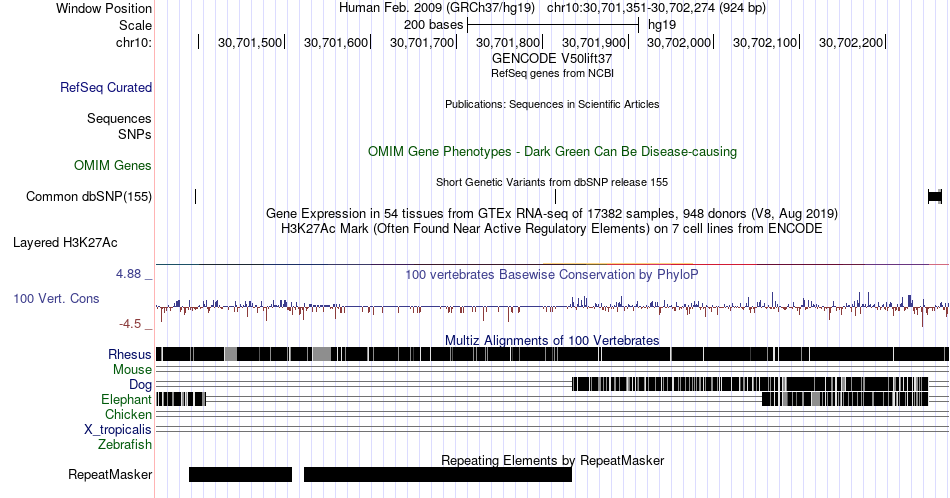Viewport: 950px width, 498px height.
Task: Select the Layered H3K27Ac track label
Action: (x=65, y=242)
